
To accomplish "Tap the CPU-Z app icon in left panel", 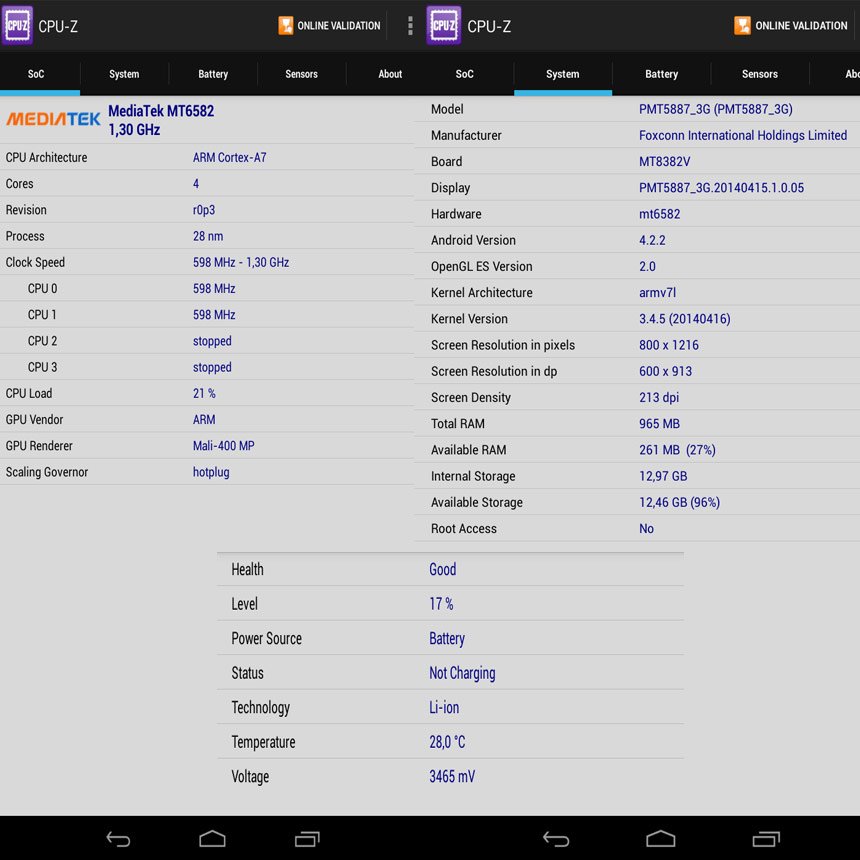I will pyautogui.click(x=17, y=25).
